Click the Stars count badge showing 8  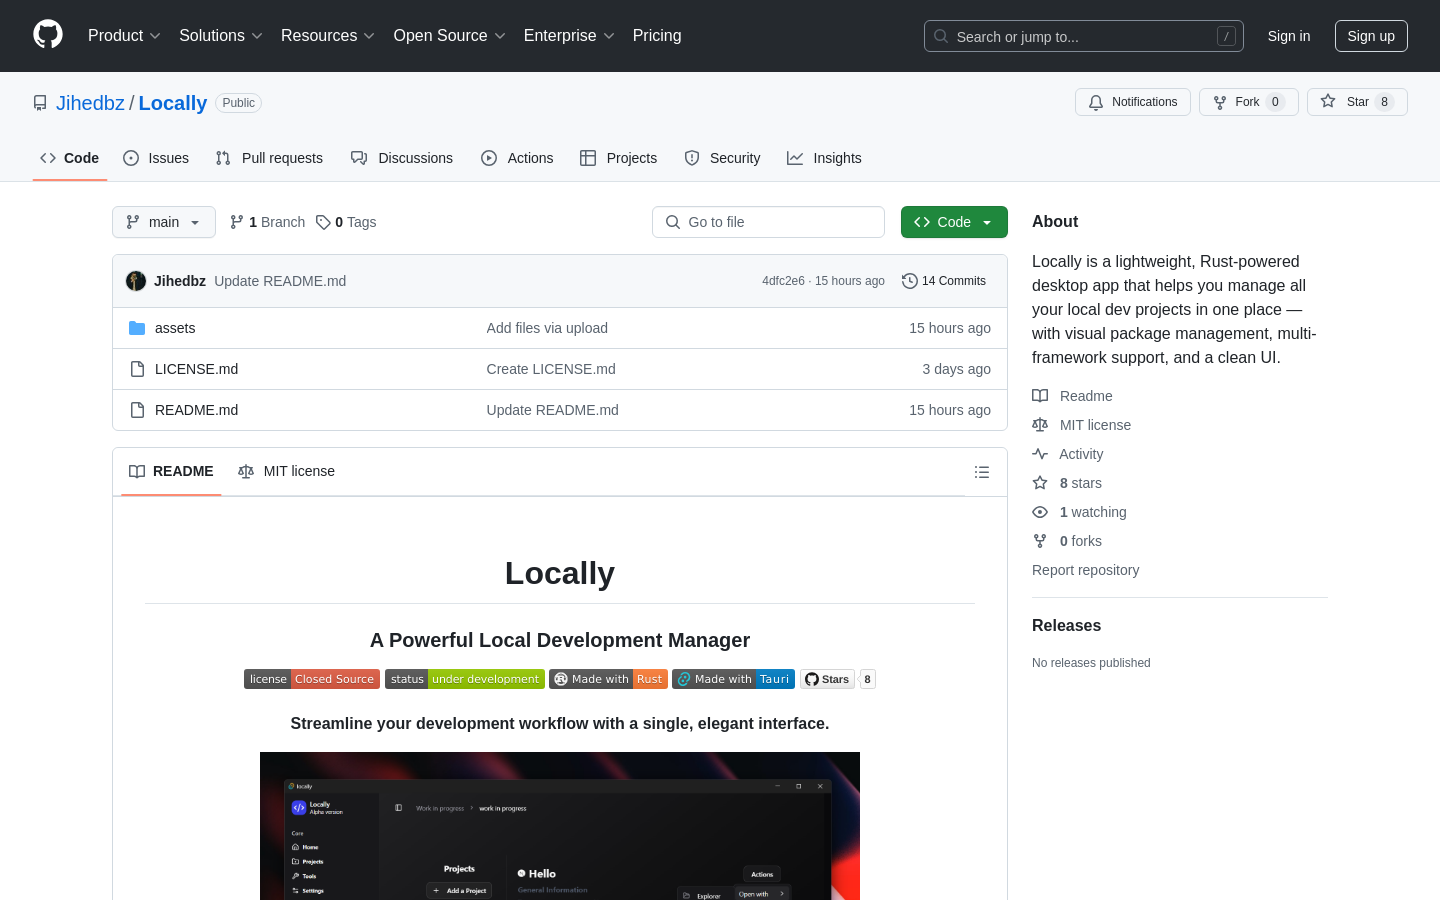pos(867,679)
